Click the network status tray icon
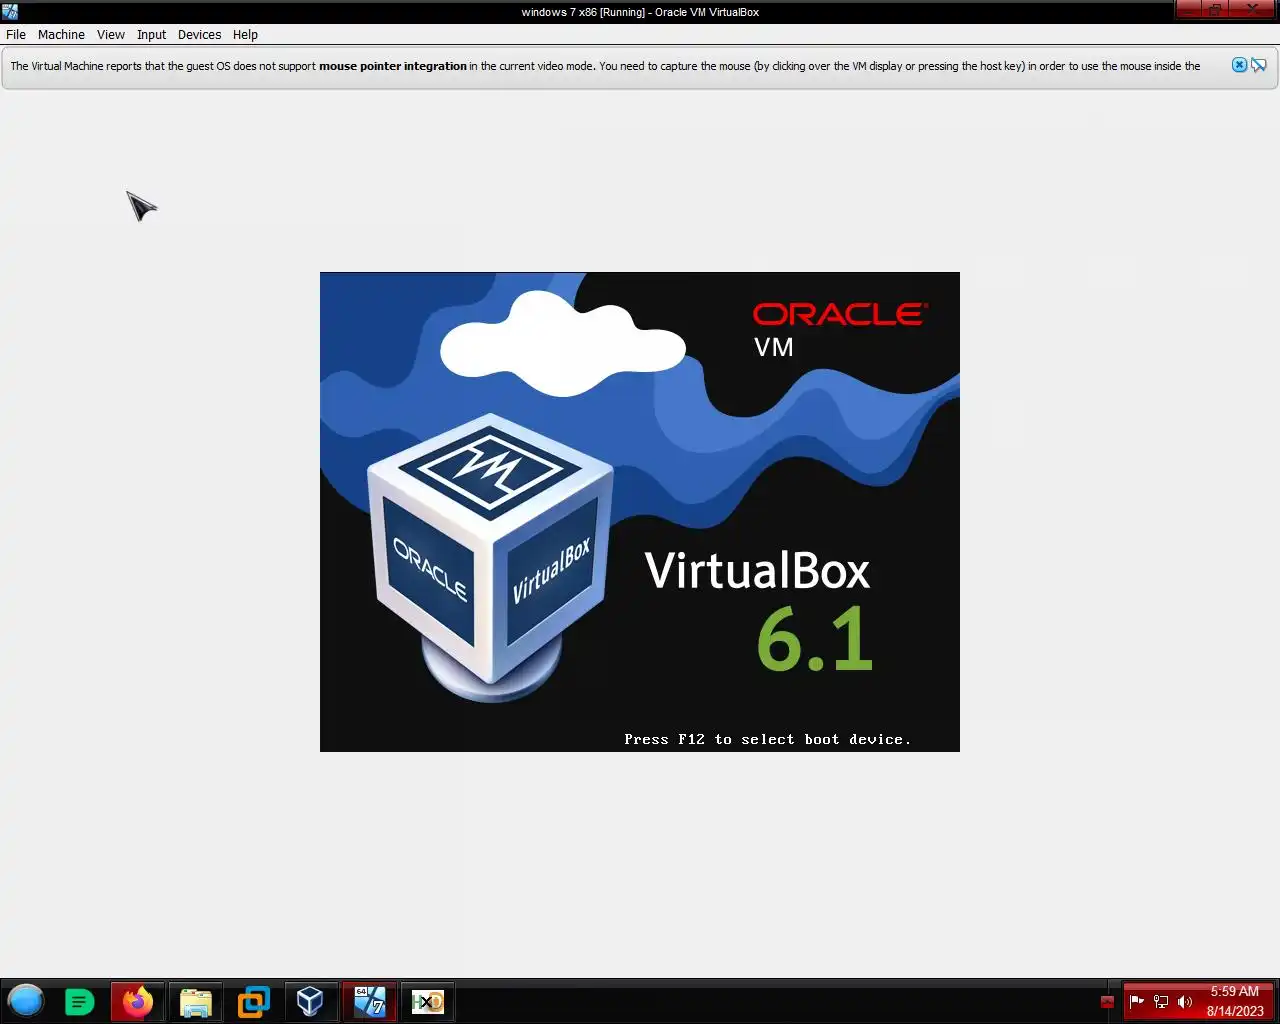The height and width of the screenshot is (1024, 1280). [1161, 1001]
